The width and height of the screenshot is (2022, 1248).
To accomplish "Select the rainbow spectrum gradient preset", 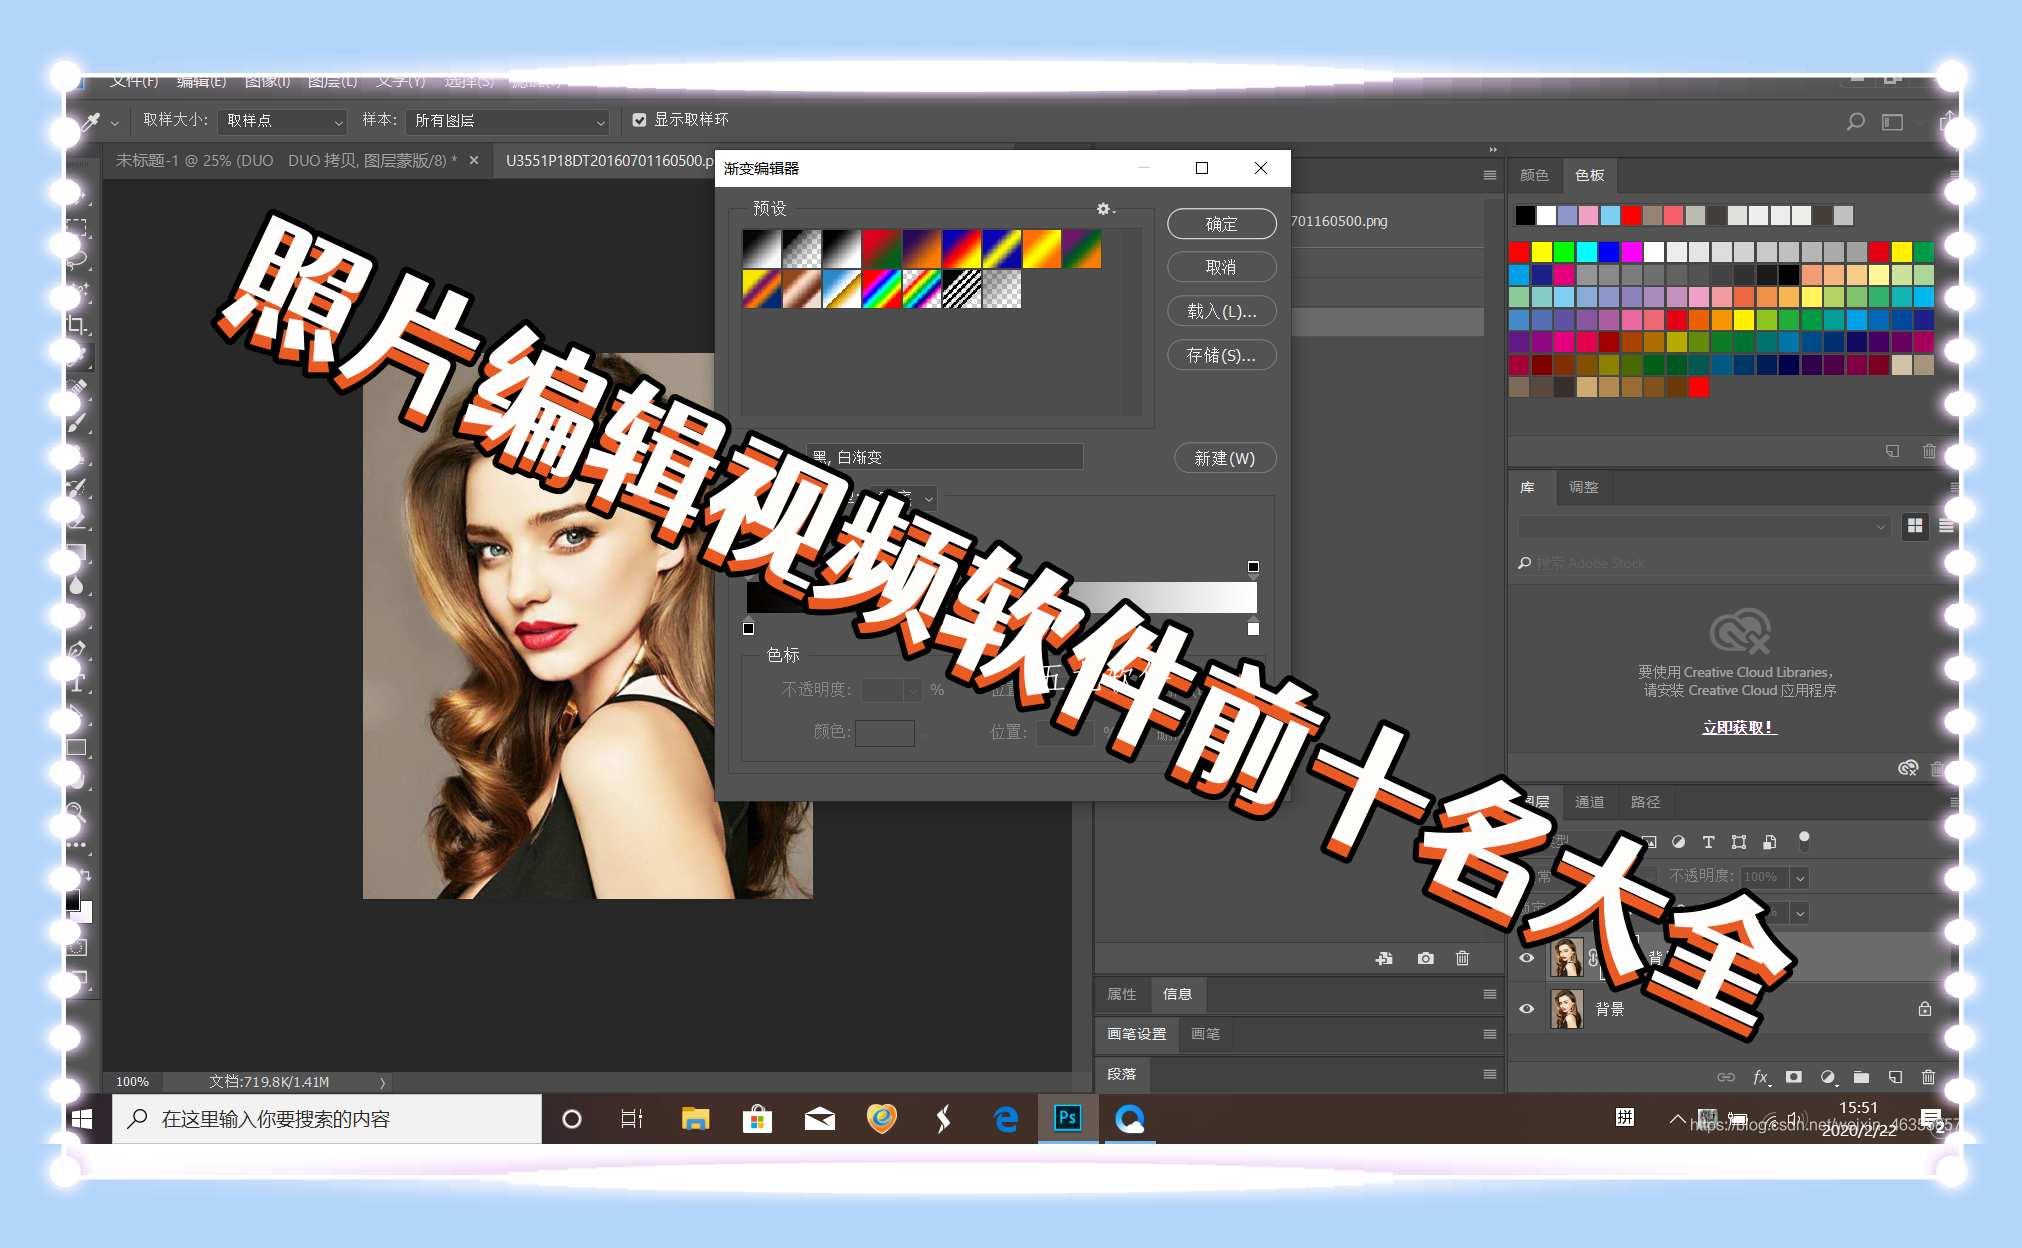I will coord(881,289).
